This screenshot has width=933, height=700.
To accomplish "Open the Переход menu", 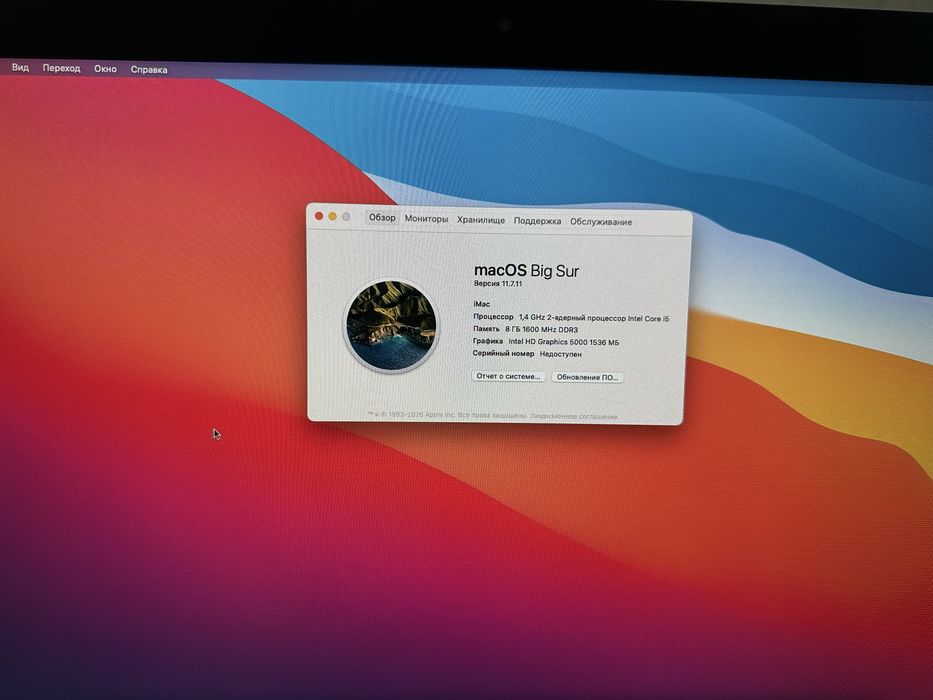I will pyautogui.click(x=61, y=68).
